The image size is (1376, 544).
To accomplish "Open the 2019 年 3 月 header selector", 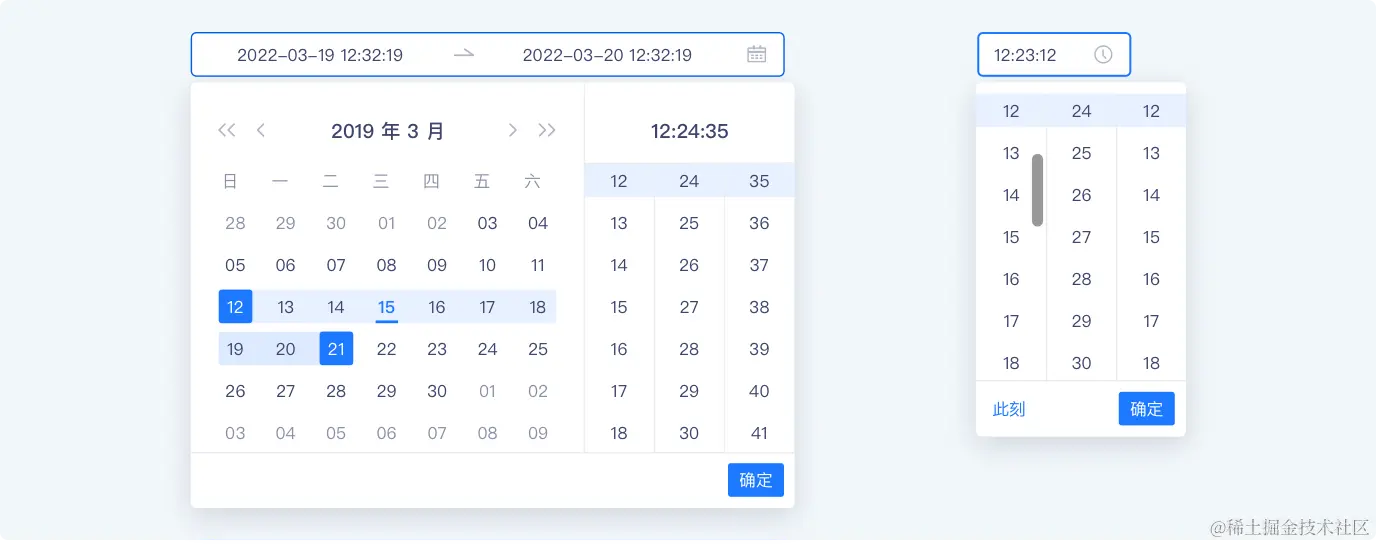I will click(388, 131).
